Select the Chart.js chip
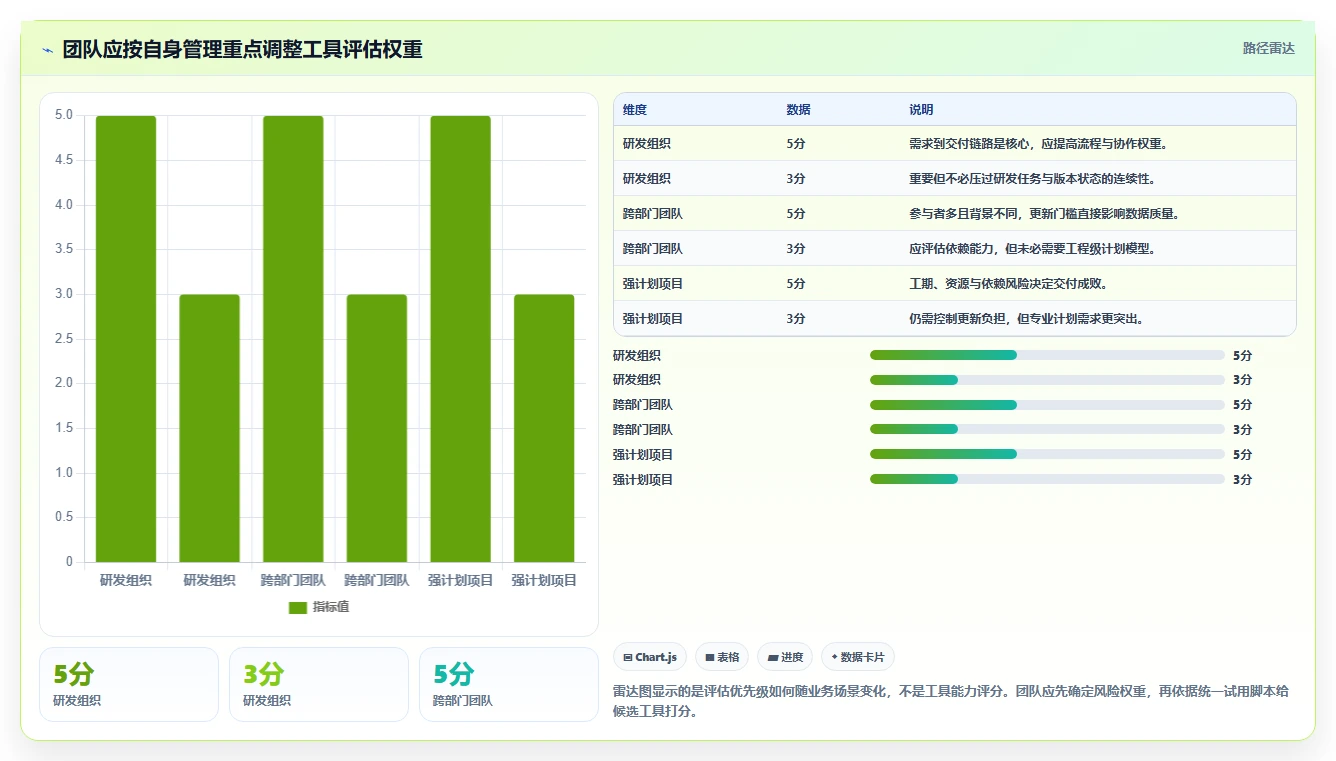This screenshot has height=761, width=1336. click(650, 657)
